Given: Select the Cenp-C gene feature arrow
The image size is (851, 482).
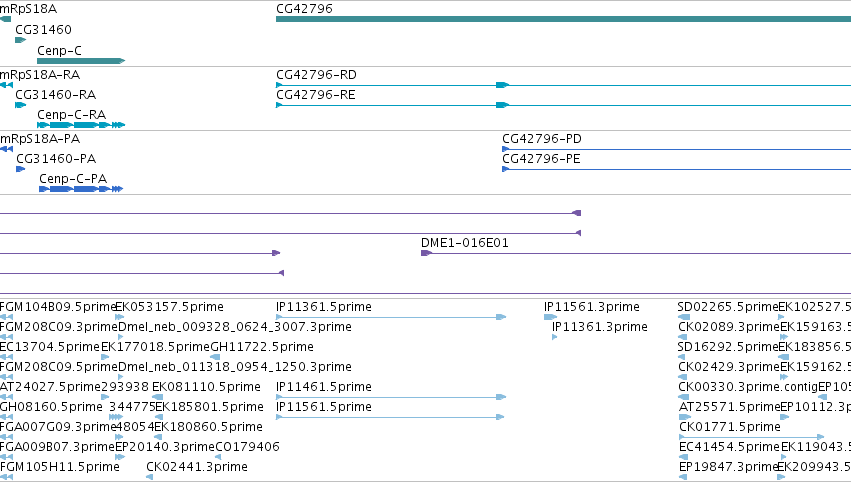Looking at the screenshot, I should 81,61.
